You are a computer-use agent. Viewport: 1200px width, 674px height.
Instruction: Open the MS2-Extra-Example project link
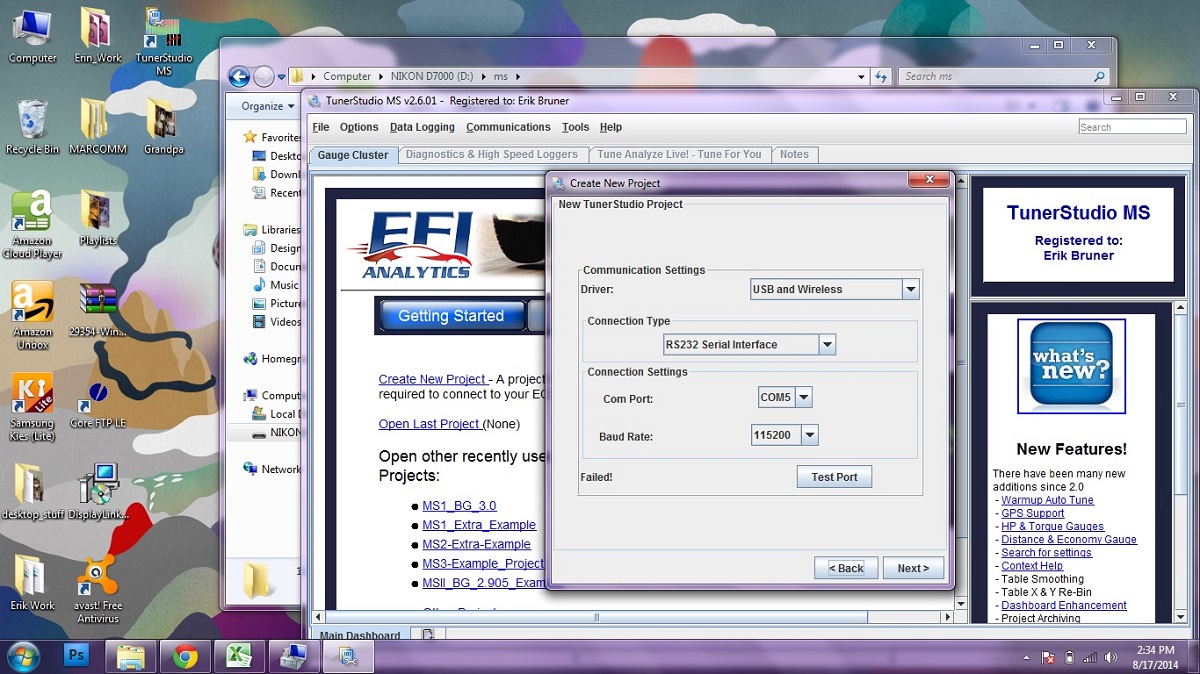pos(476,544)
